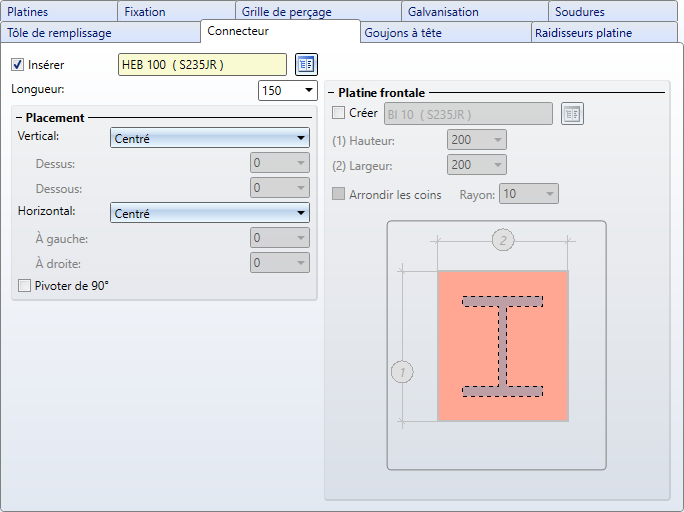
Task: Click the HEB 100 (S235JR) profile field
Action: tap(202, 65)
